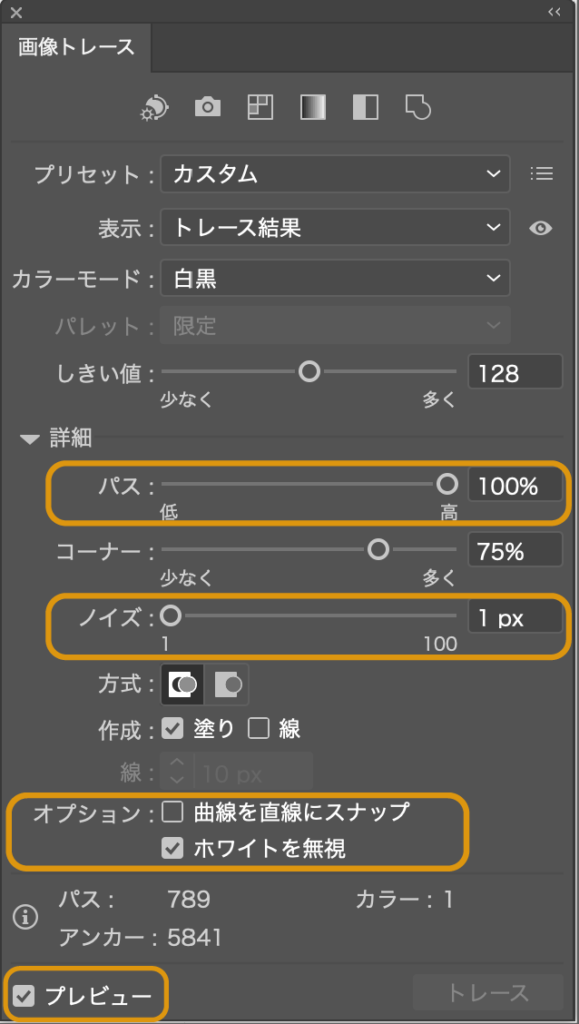Select the Black and White preset icon
The height and width of the screenshot is (1024, 579).
click(x=366, y=106)
